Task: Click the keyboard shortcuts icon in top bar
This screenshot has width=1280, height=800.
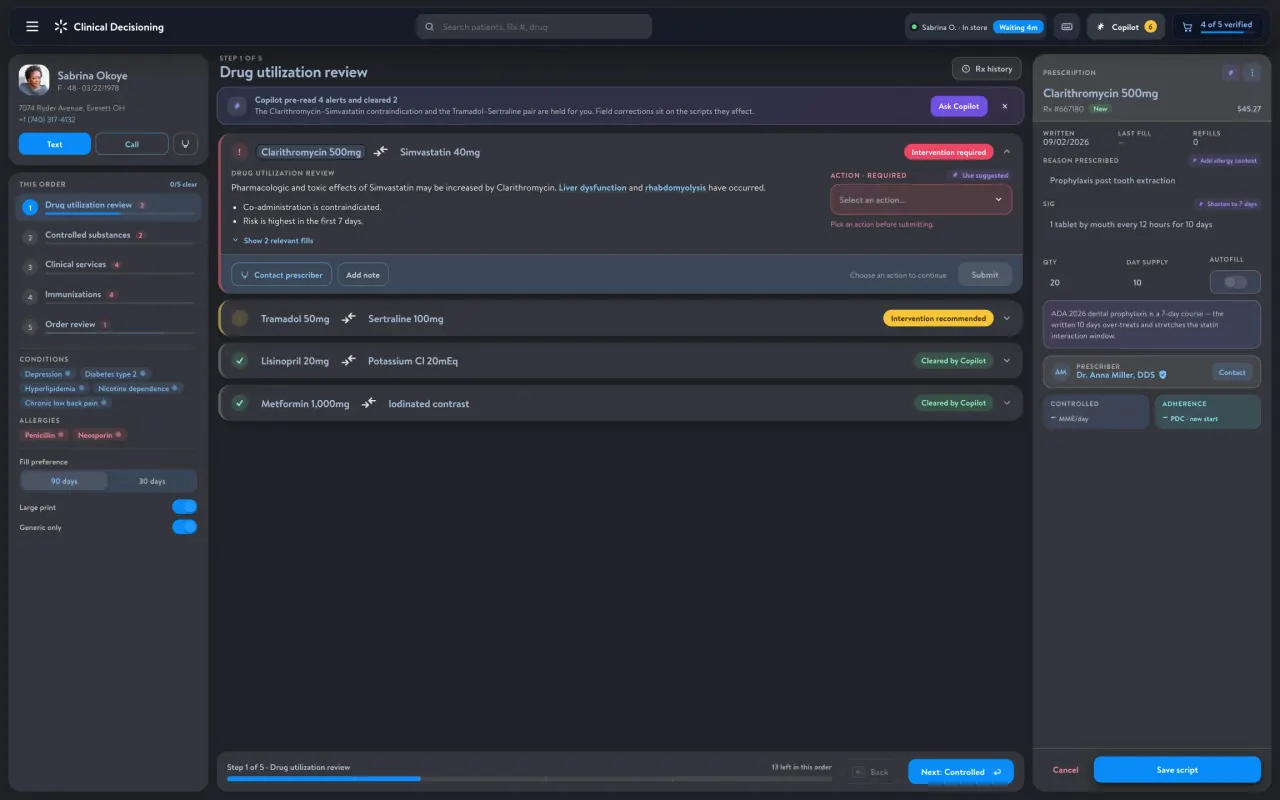Action: [1067, 27]
